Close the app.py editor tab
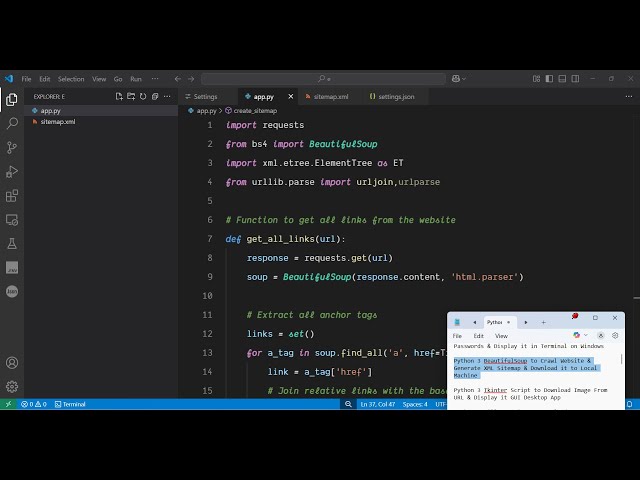The height and width of the screenshot is (480, 640). (x=291, y=97)
